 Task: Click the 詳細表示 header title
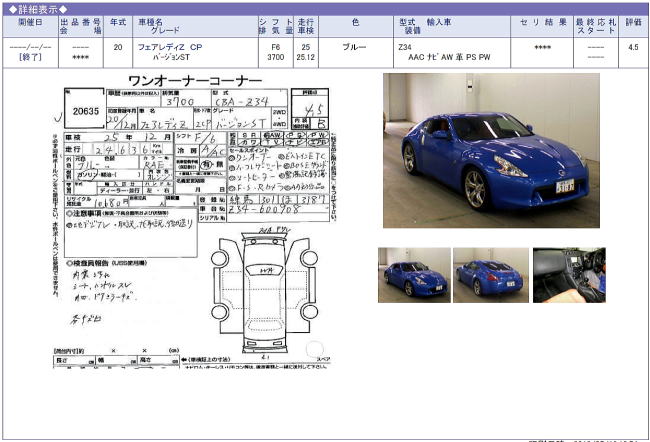[38, 9]
